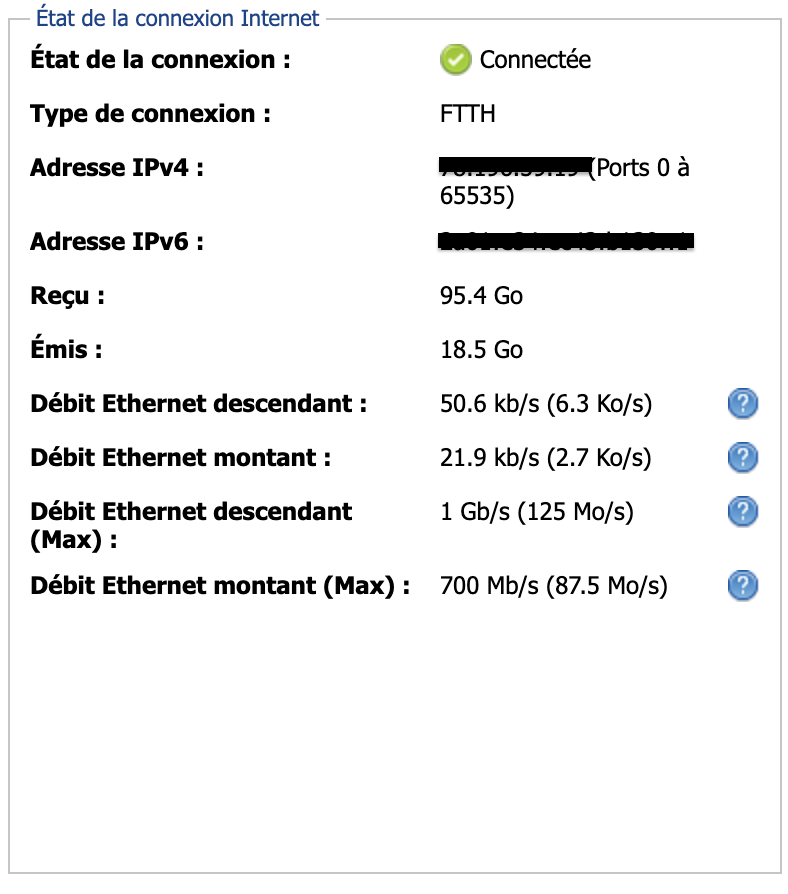Screen dimensions: 788x894
Task: Select the 18.5 Go sent value
Action: pos(481,350)
